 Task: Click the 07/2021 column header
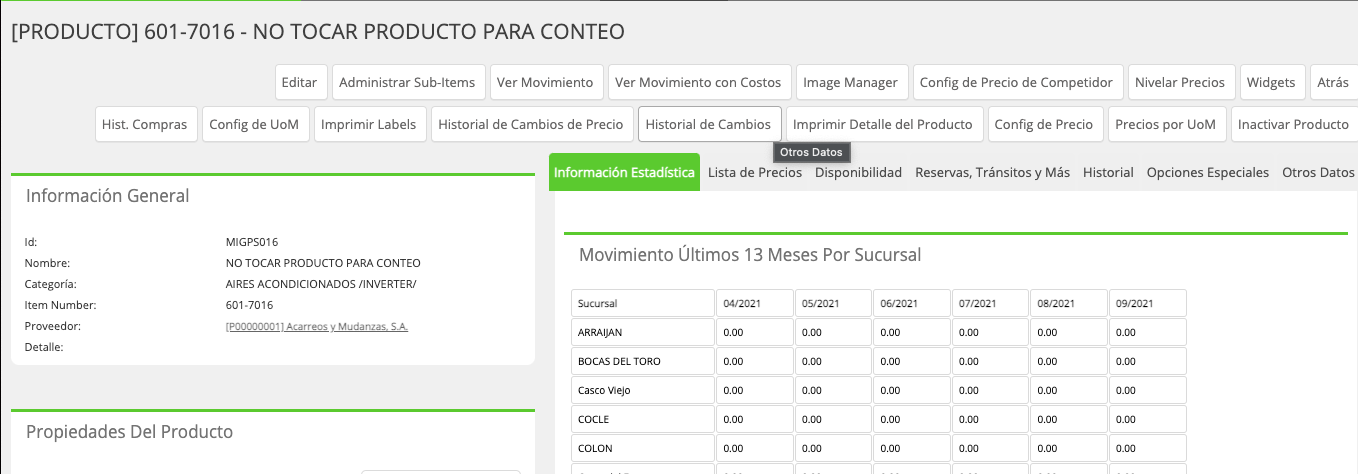click(x=990, y=303)
